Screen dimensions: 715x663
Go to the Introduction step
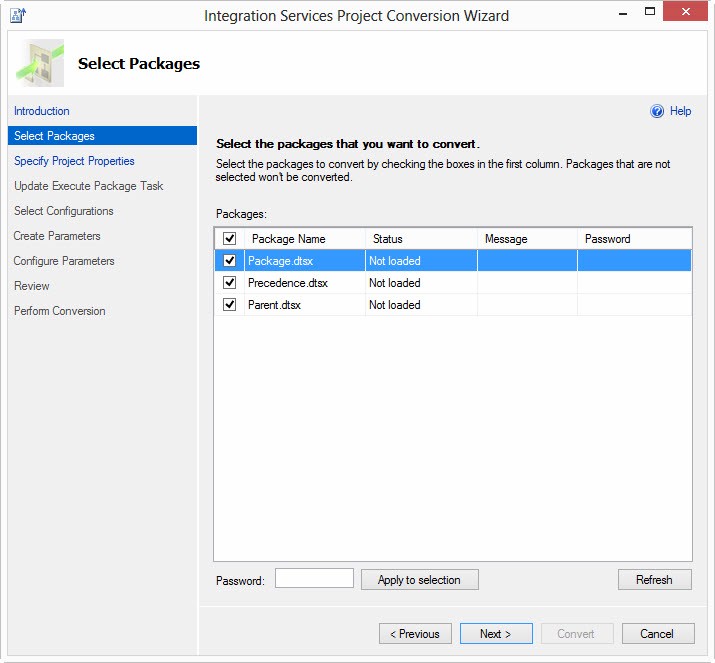(41, 111)
